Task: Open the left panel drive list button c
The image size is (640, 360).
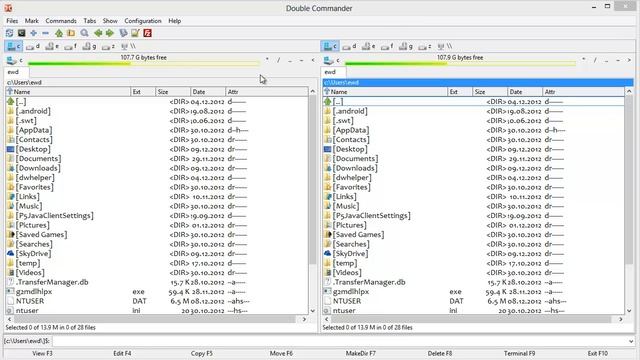Action: [14, 61]
